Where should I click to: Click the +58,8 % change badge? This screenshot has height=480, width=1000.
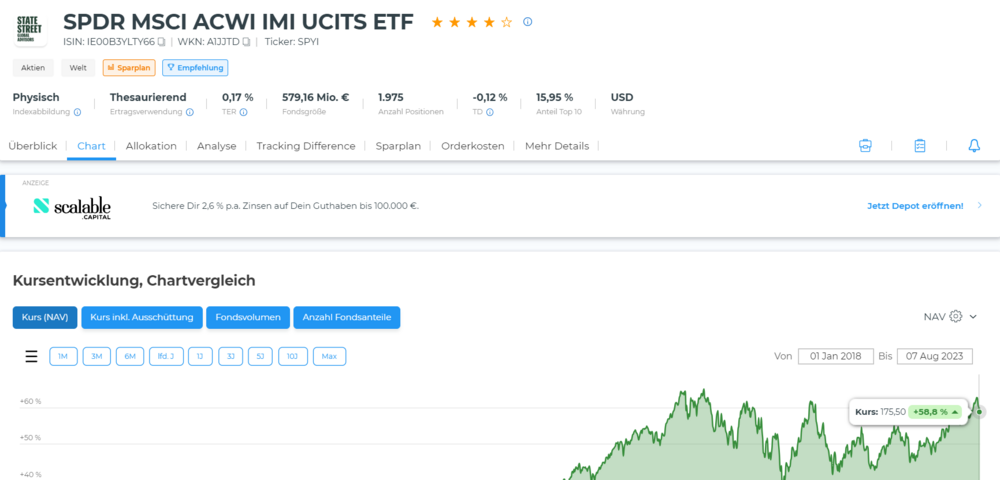click(935, 412)
